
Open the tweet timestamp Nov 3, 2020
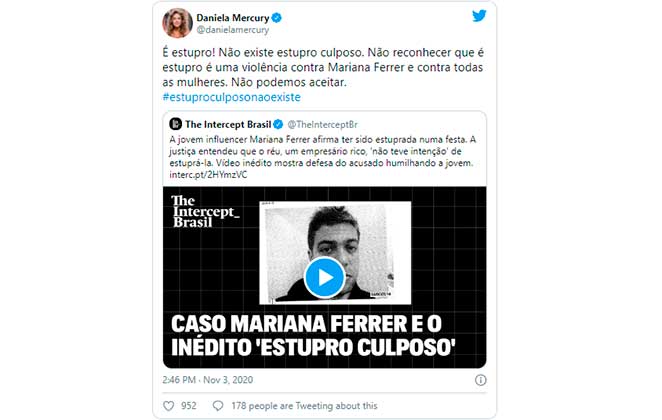click(x=207, y=380)
